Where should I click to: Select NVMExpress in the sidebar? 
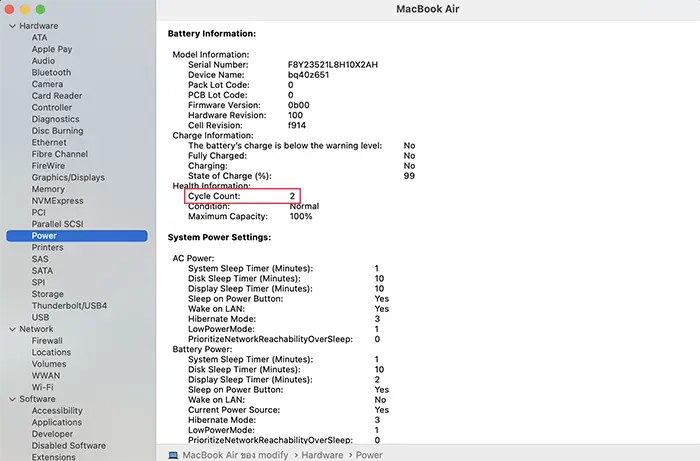[x=58, y=201]
